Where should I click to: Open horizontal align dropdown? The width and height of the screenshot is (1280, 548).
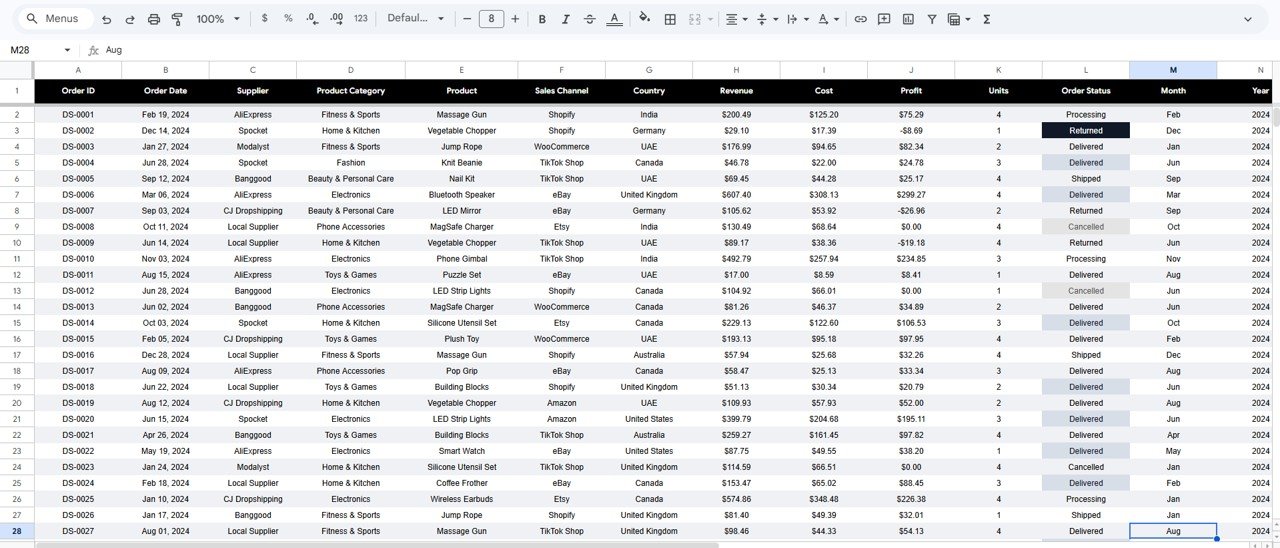point(736,19)
